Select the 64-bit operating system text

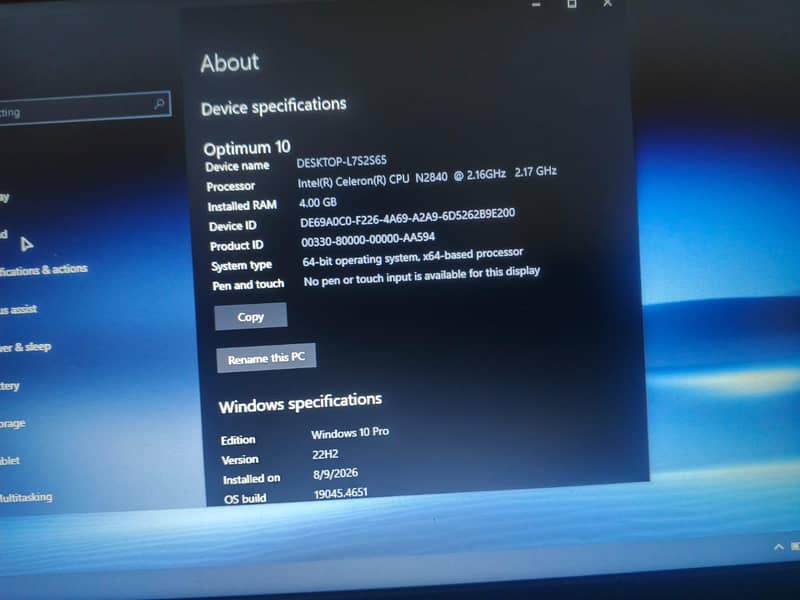(413, 257)
